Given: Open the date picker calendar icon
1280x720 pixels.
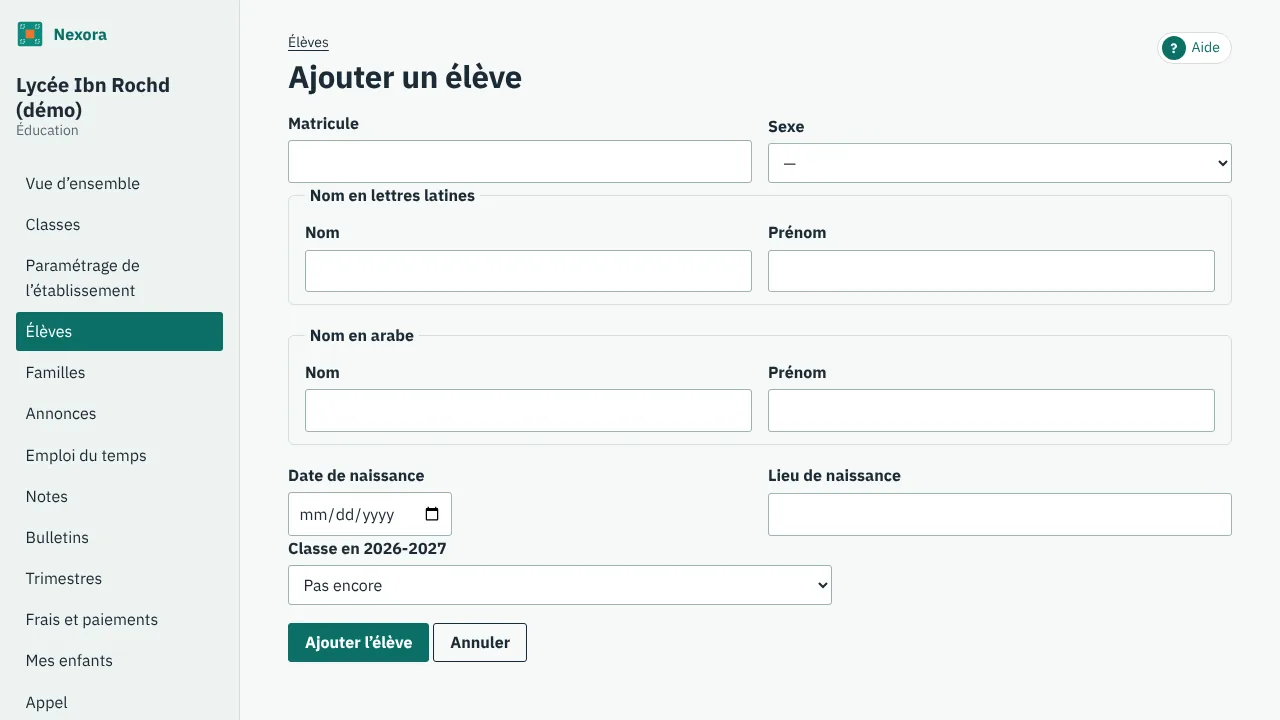Looking at the screenshot, I should tap(432, 514).
